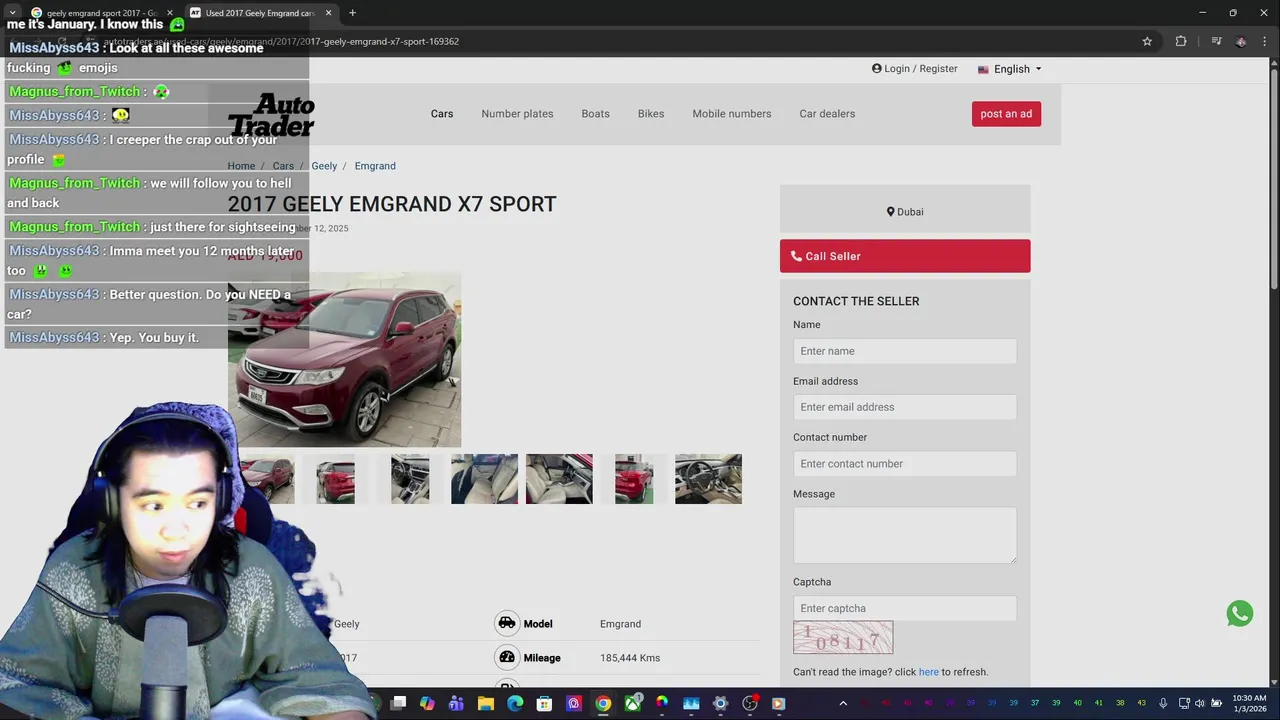Click the Cars breadcrumb link
Screen dimensions: 1280x720
tap(283, 166)
